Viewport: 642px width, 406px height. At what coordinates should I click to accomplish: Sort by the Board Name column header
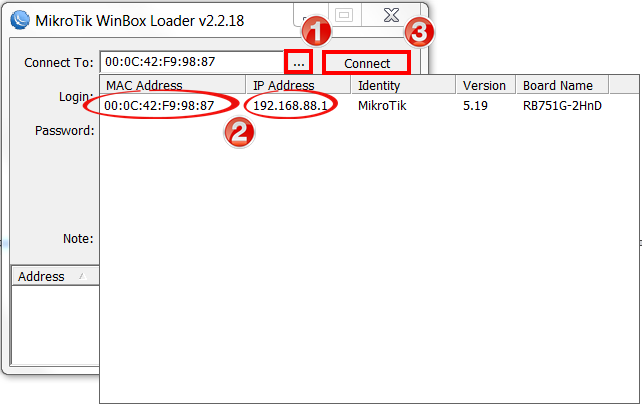coord(563,85)
